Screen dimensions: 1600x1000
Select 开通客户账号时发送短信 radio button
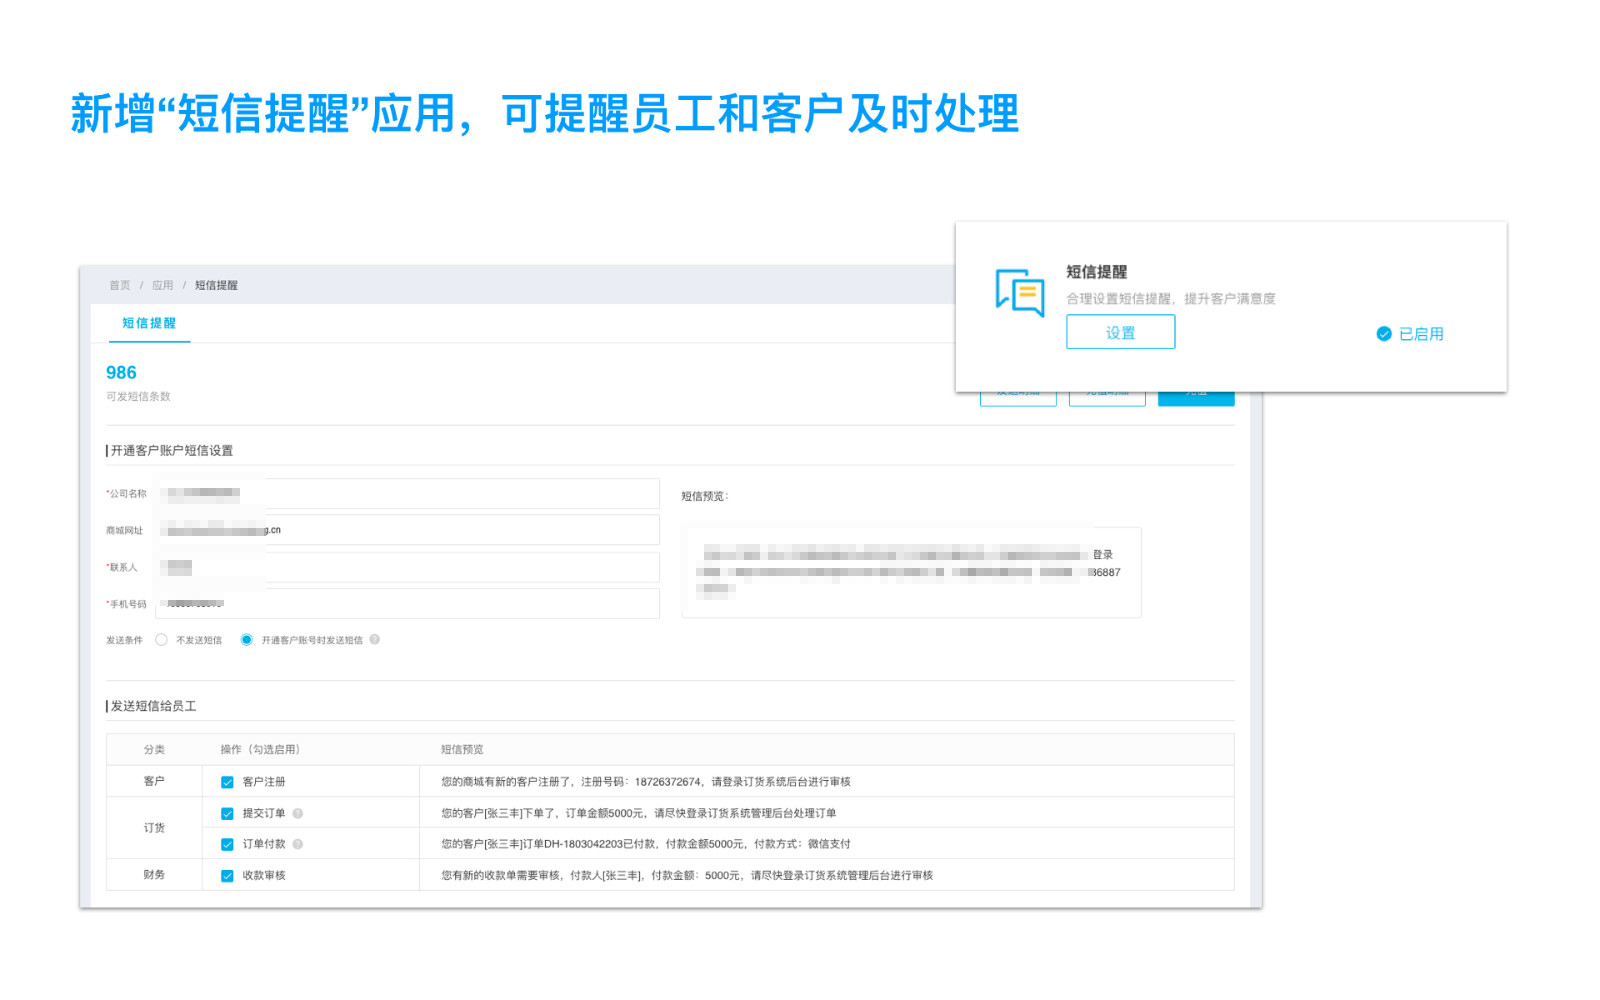coord(246,640)
